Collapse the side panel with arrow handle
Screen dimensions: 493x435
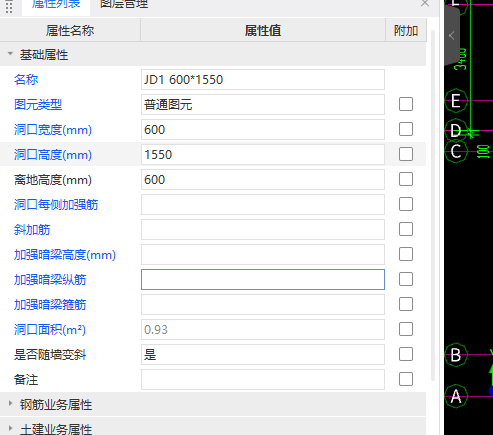(452, 36)
